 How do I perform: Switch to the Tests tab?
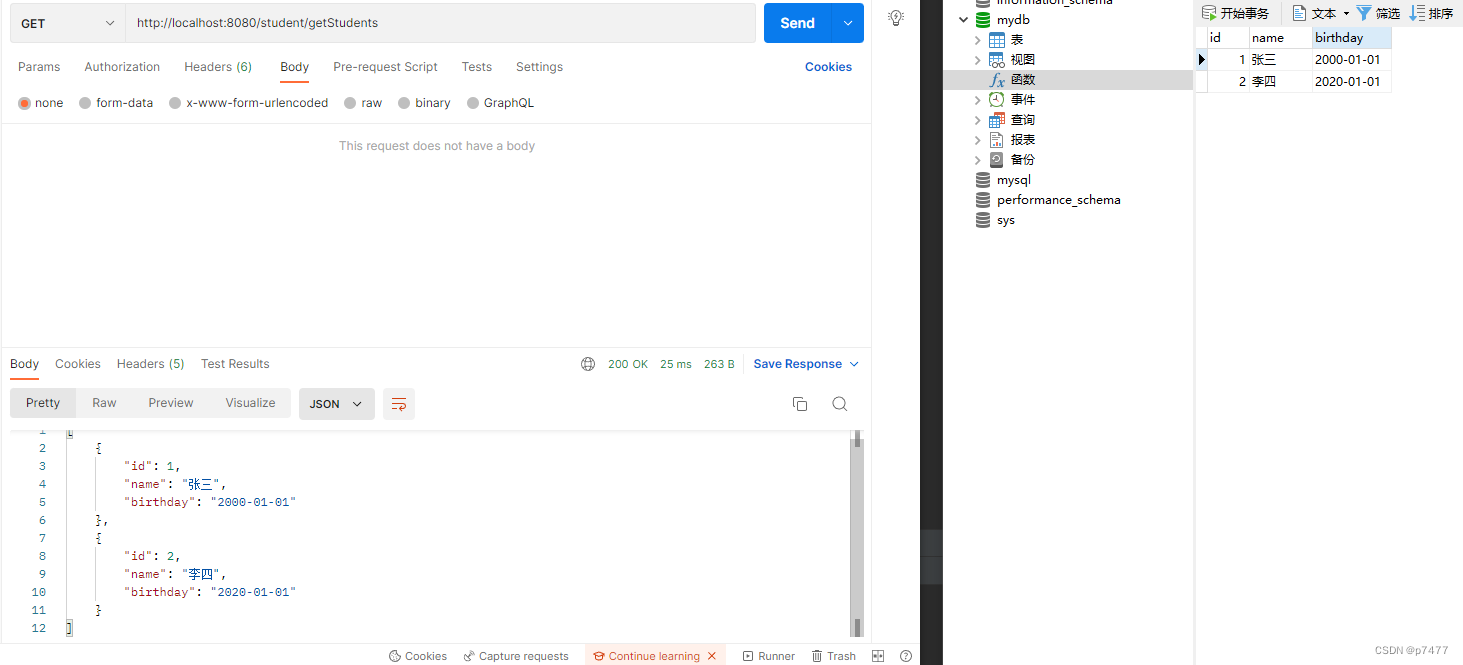[477, 67]
